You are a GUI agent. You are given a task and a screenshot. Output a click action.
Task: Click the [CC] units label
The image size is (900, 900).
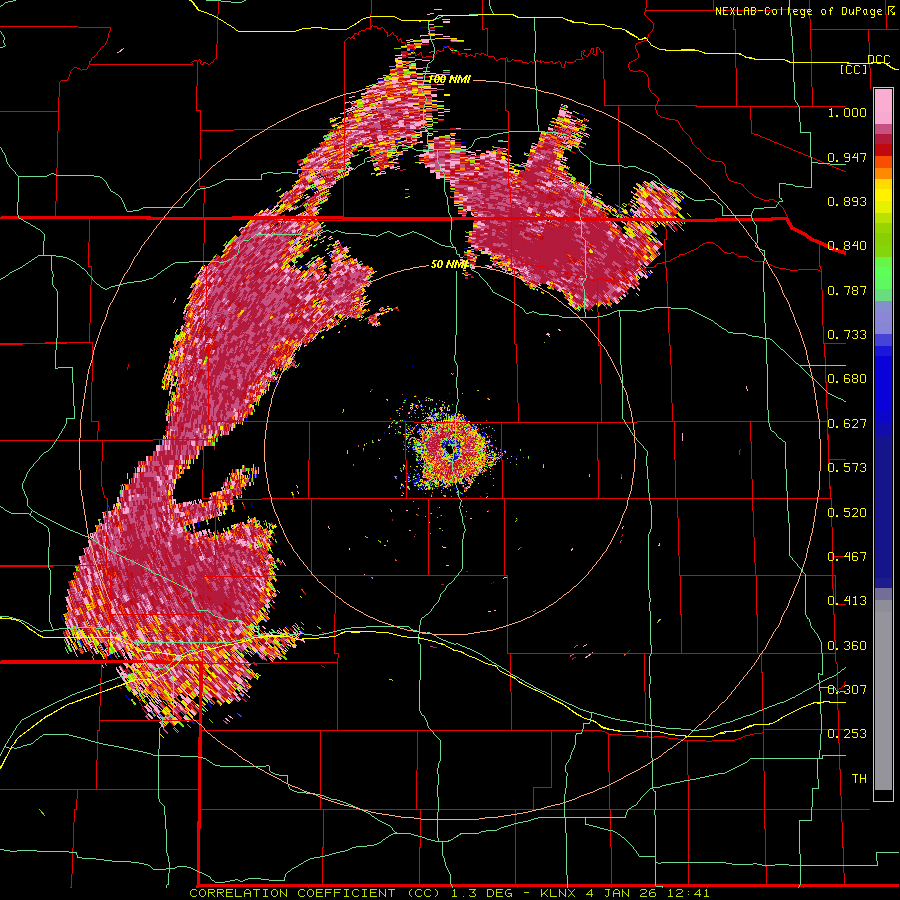[854, 69]
